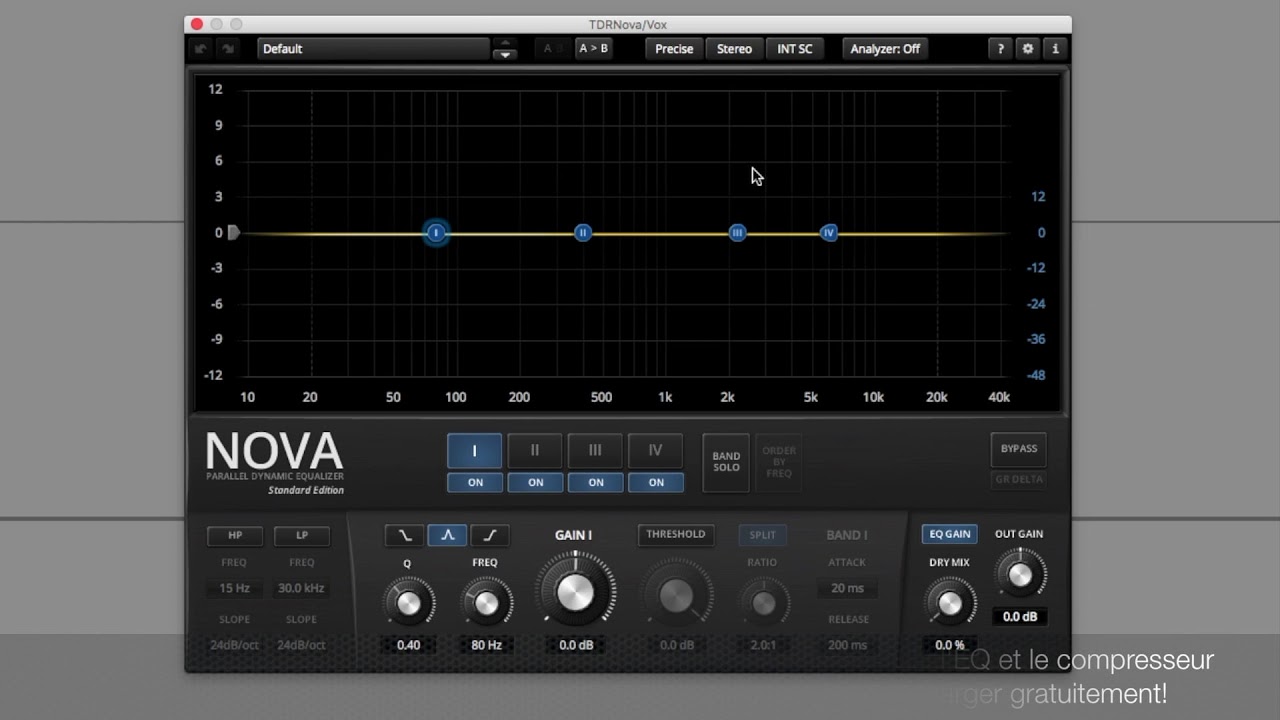Select band IV node on the graph
This screenshot has width=1280, height=720.
[828, 233]
